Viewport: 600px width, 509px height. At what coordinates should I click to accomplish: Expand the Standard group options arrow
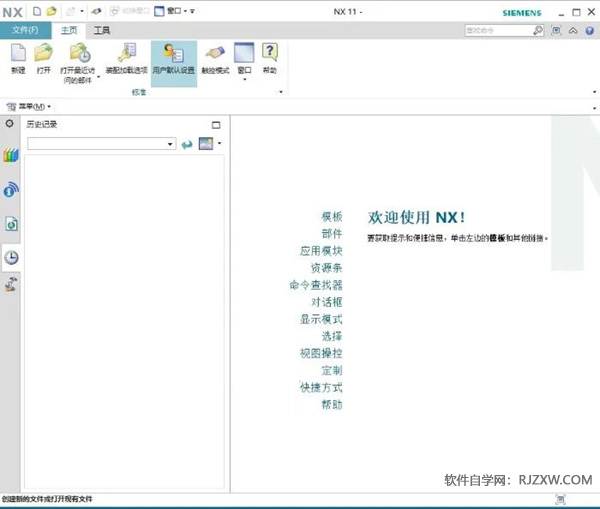[x=281, y=92]
